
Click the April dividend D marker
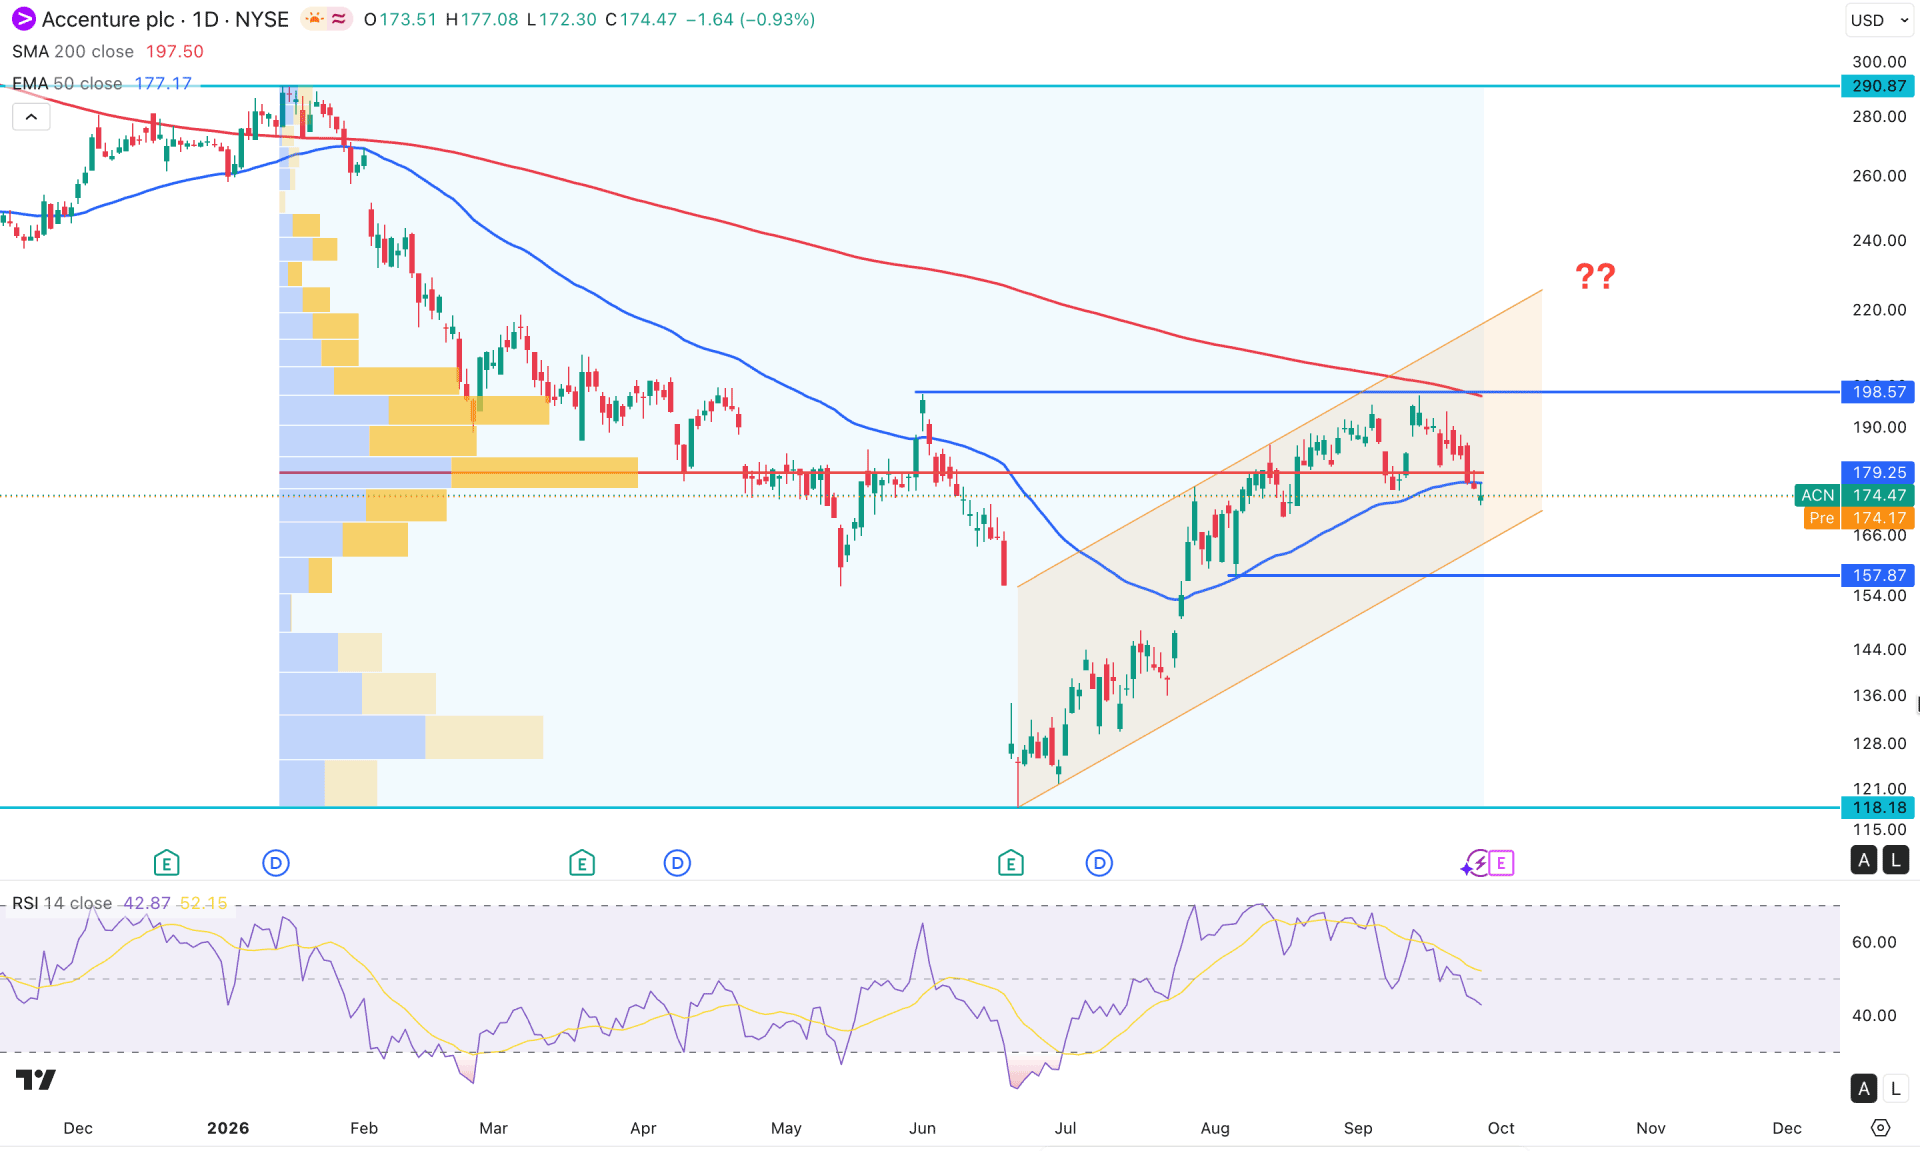(677, 863)
